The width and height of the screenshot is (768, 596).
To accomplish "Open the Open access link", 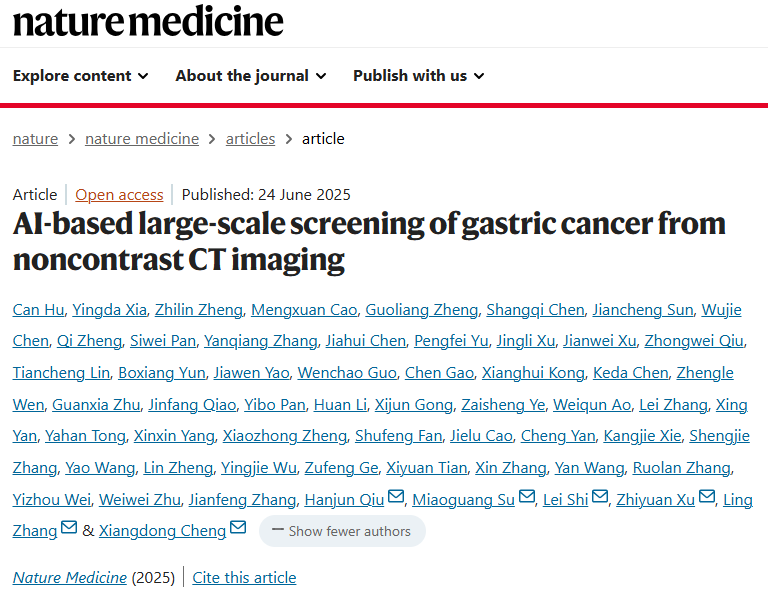I will click(119, 195).
